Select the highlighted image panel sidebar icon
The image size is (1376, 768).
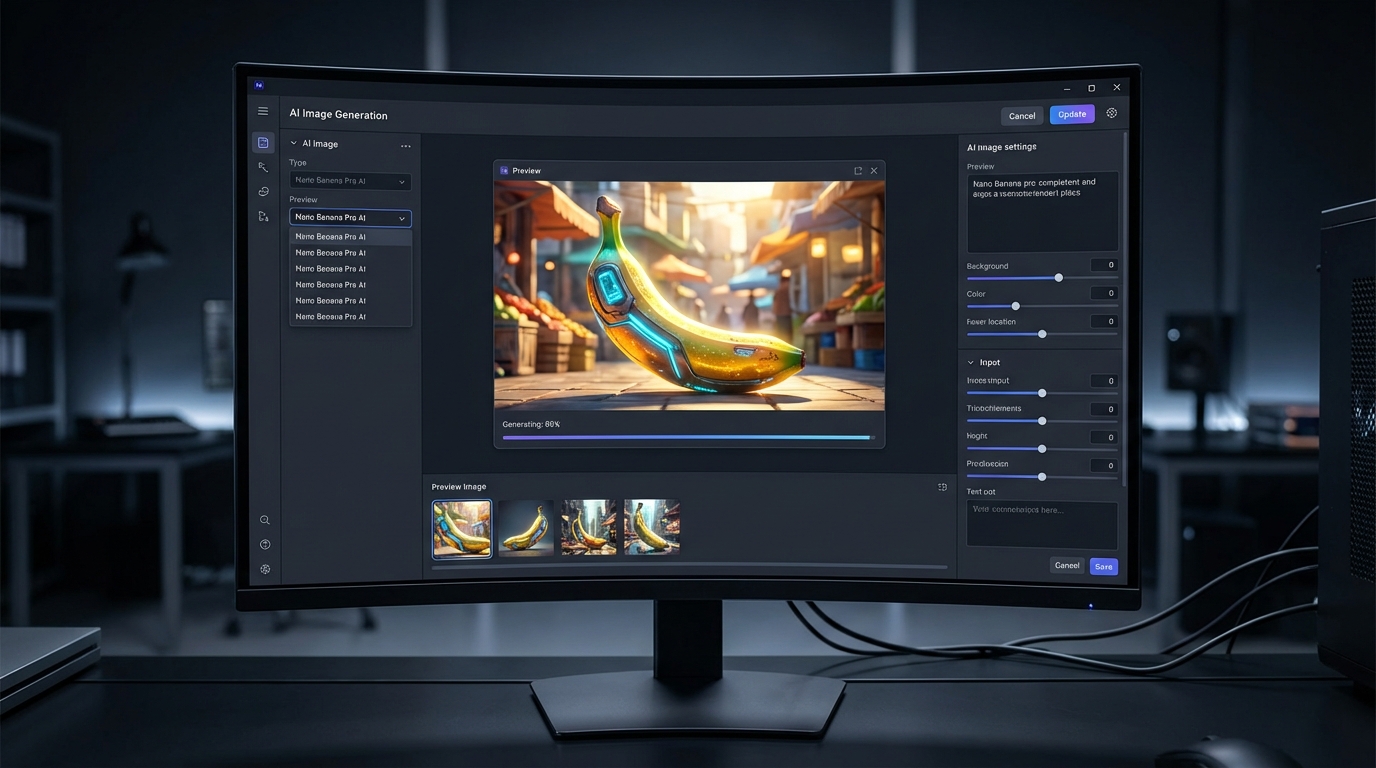(263, 143)
